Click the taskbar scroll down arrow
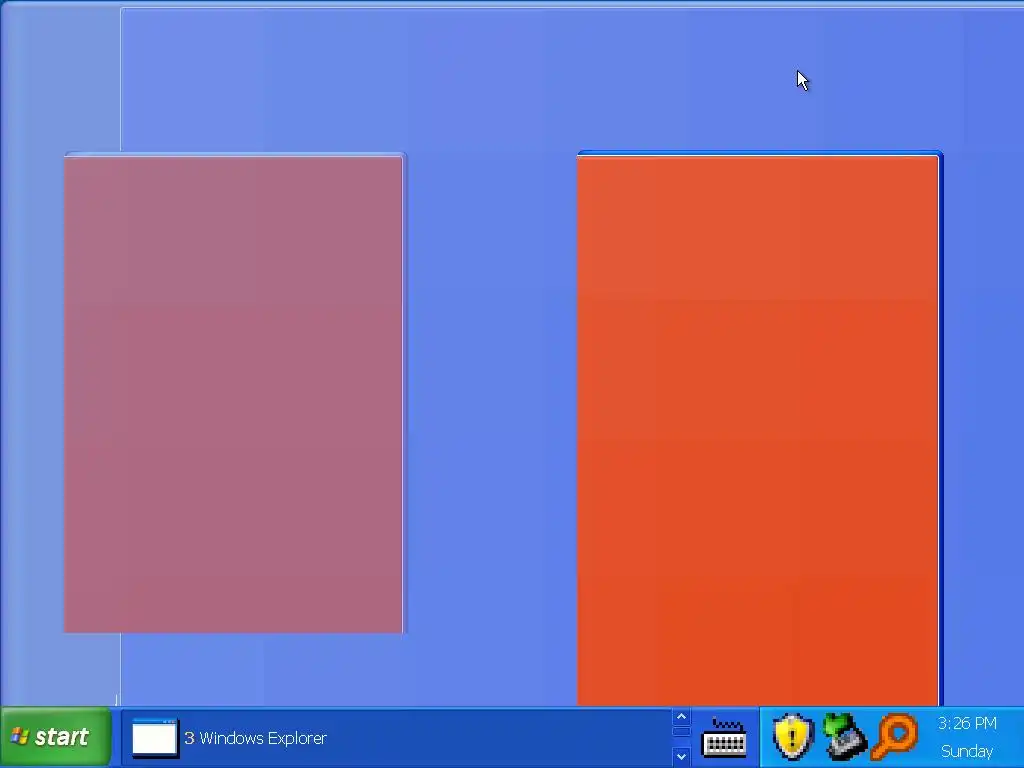The height and width of the screenshot is (768, 1024). [x=681, y=756]
